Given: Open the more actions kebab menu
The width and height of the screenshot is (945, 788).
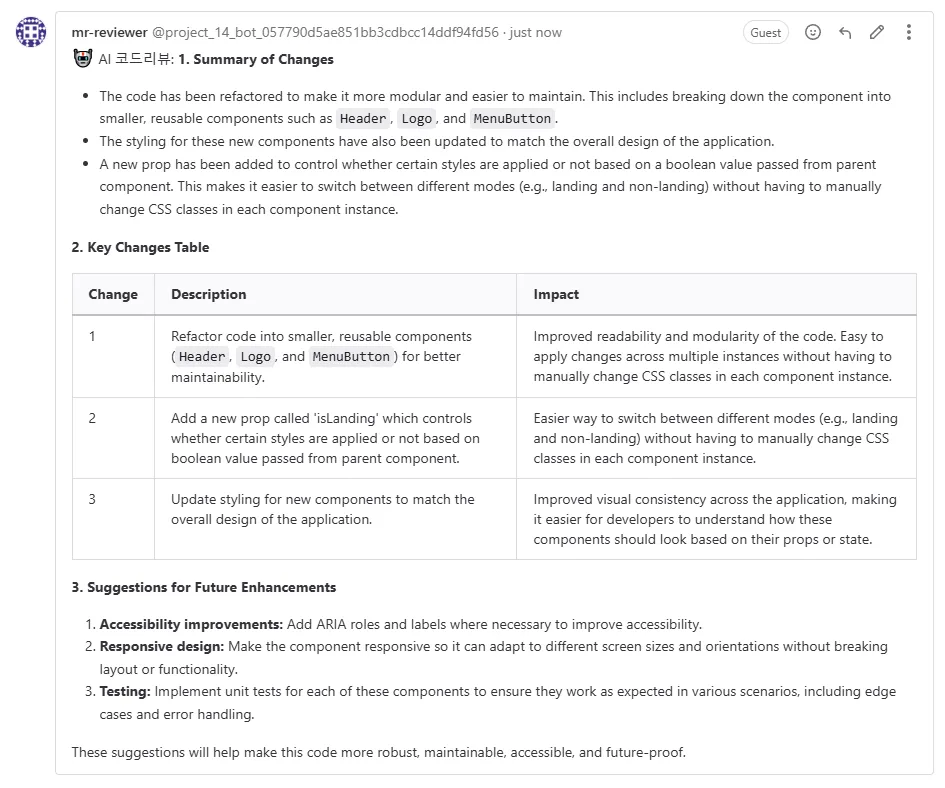Looking at the screenshot, I should click(x=908, y=32).
